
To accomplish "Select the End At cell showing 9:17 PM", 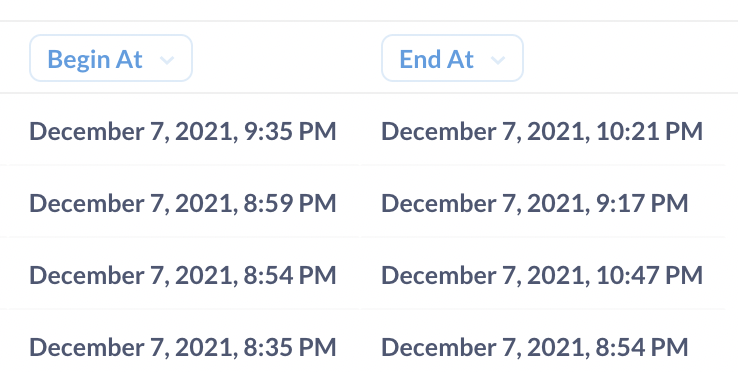I will pos(542,202).
